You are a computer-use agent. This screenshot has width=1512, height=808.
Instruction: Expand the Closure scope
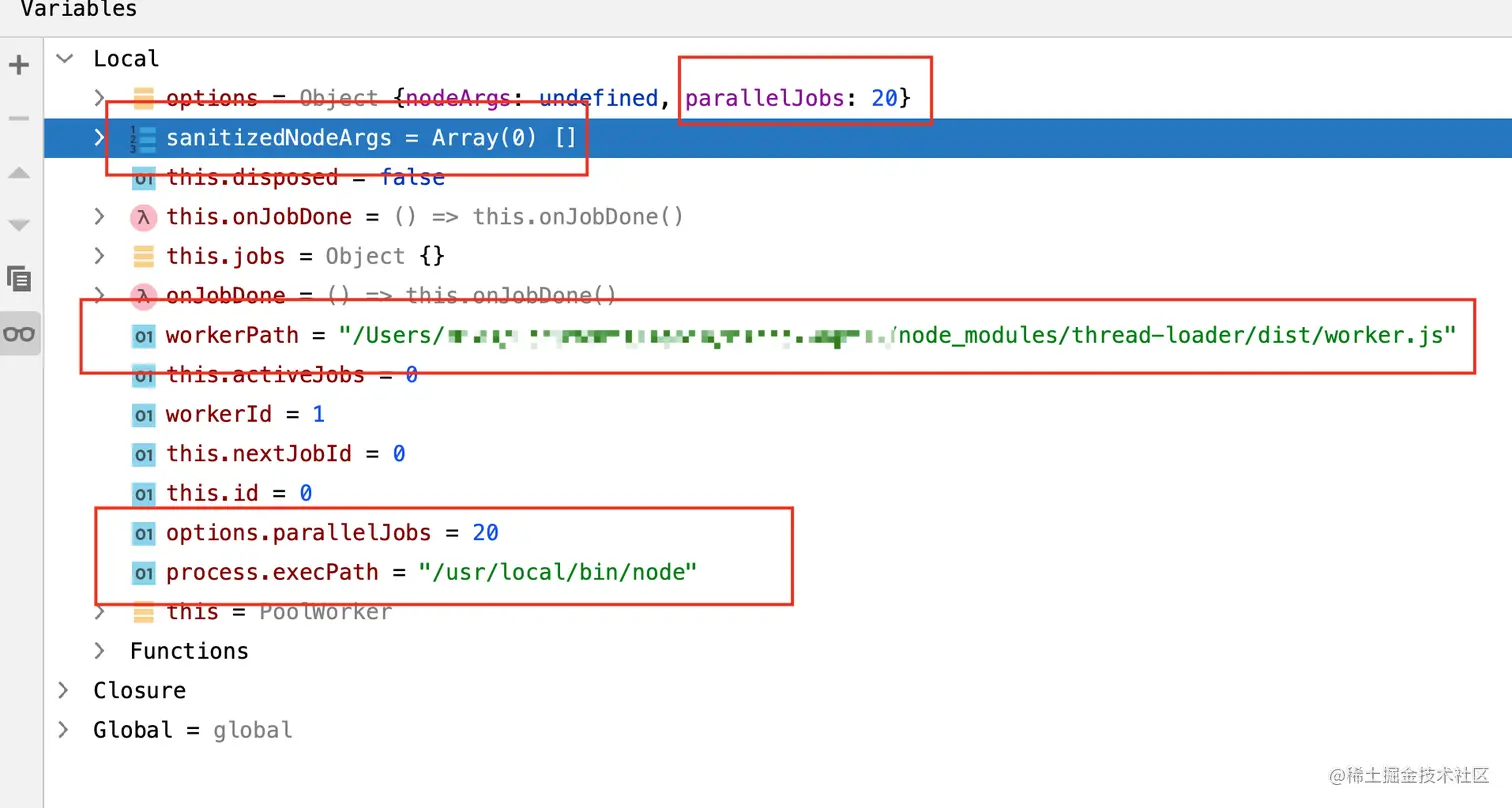click(x=65, y=690)
